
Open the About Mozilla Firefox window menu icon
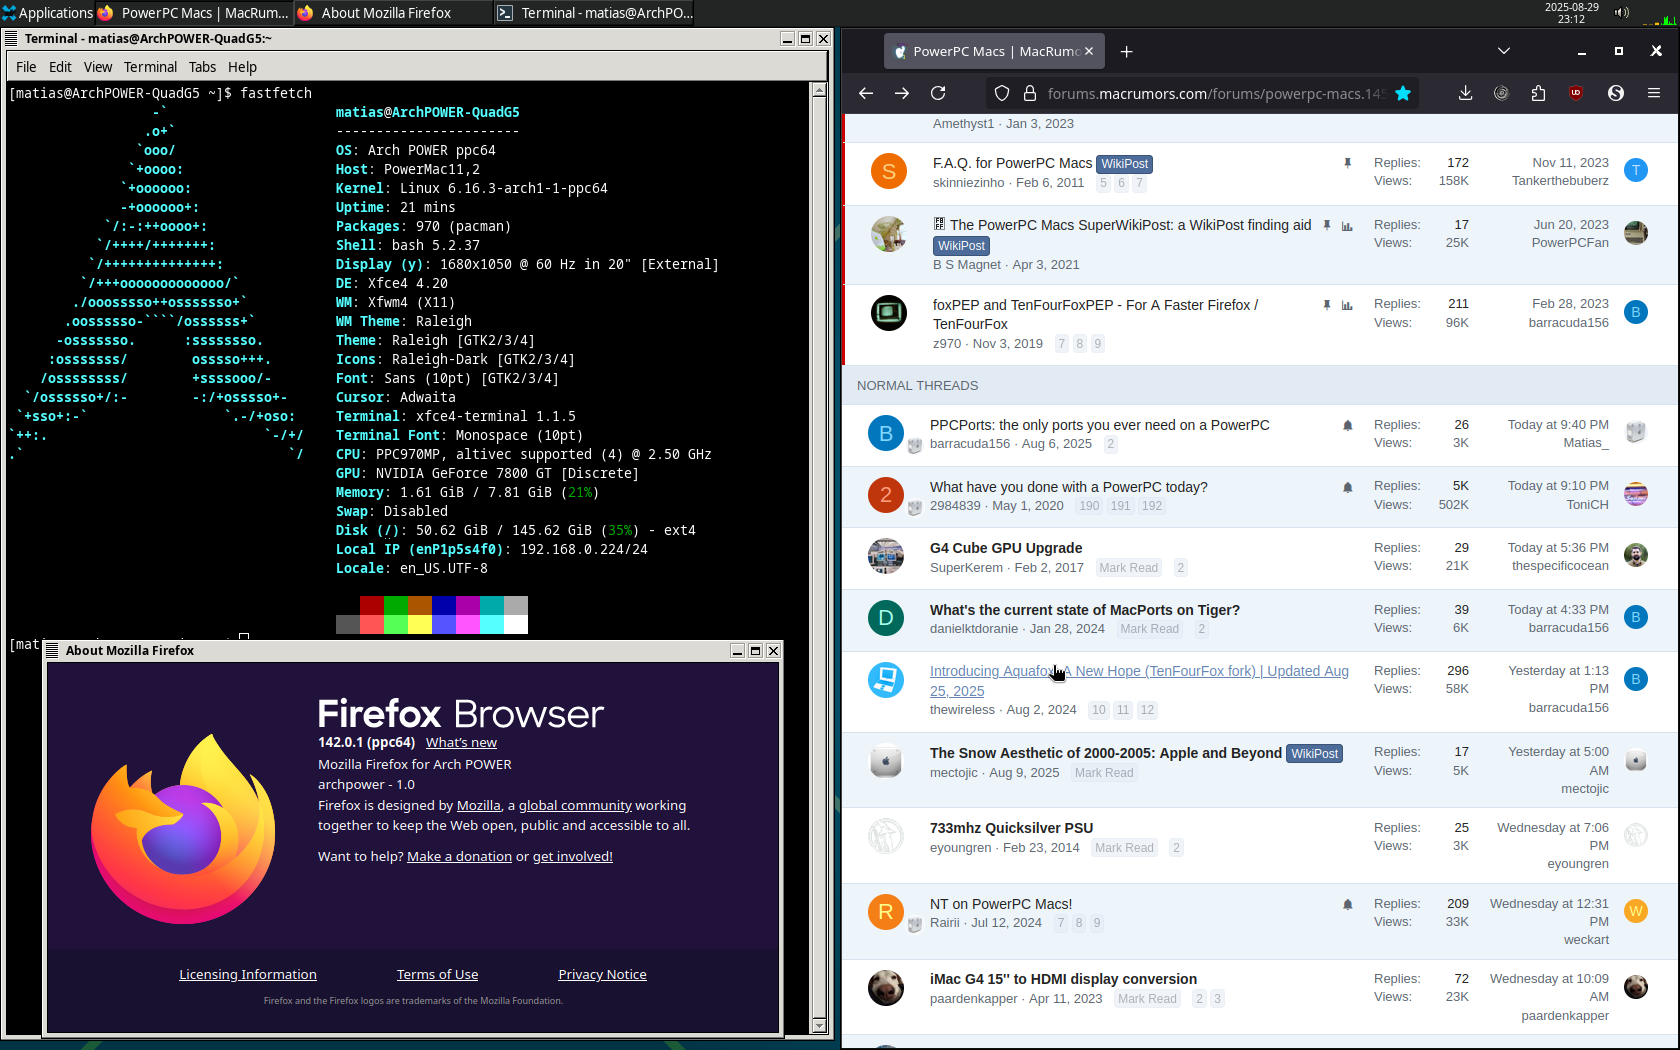(x=53, y=650)
